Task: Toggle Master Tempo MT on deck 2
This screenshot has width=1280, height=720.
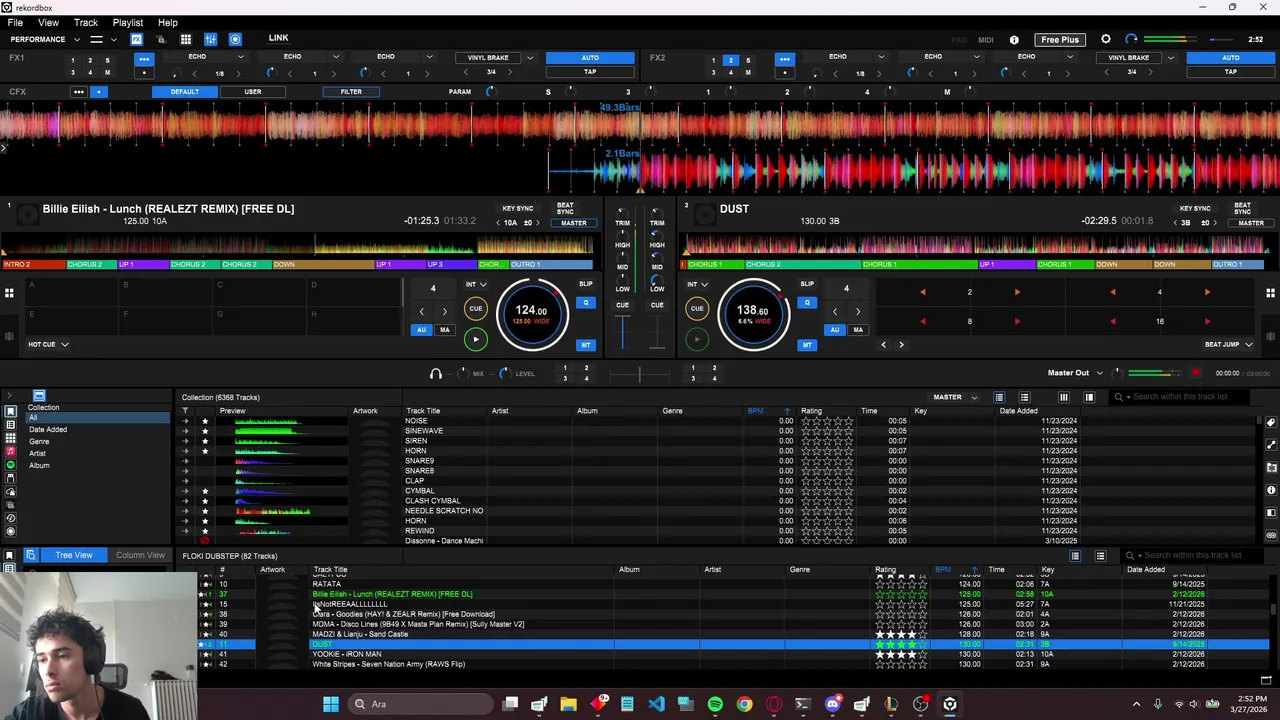Action: click(807, 345)
